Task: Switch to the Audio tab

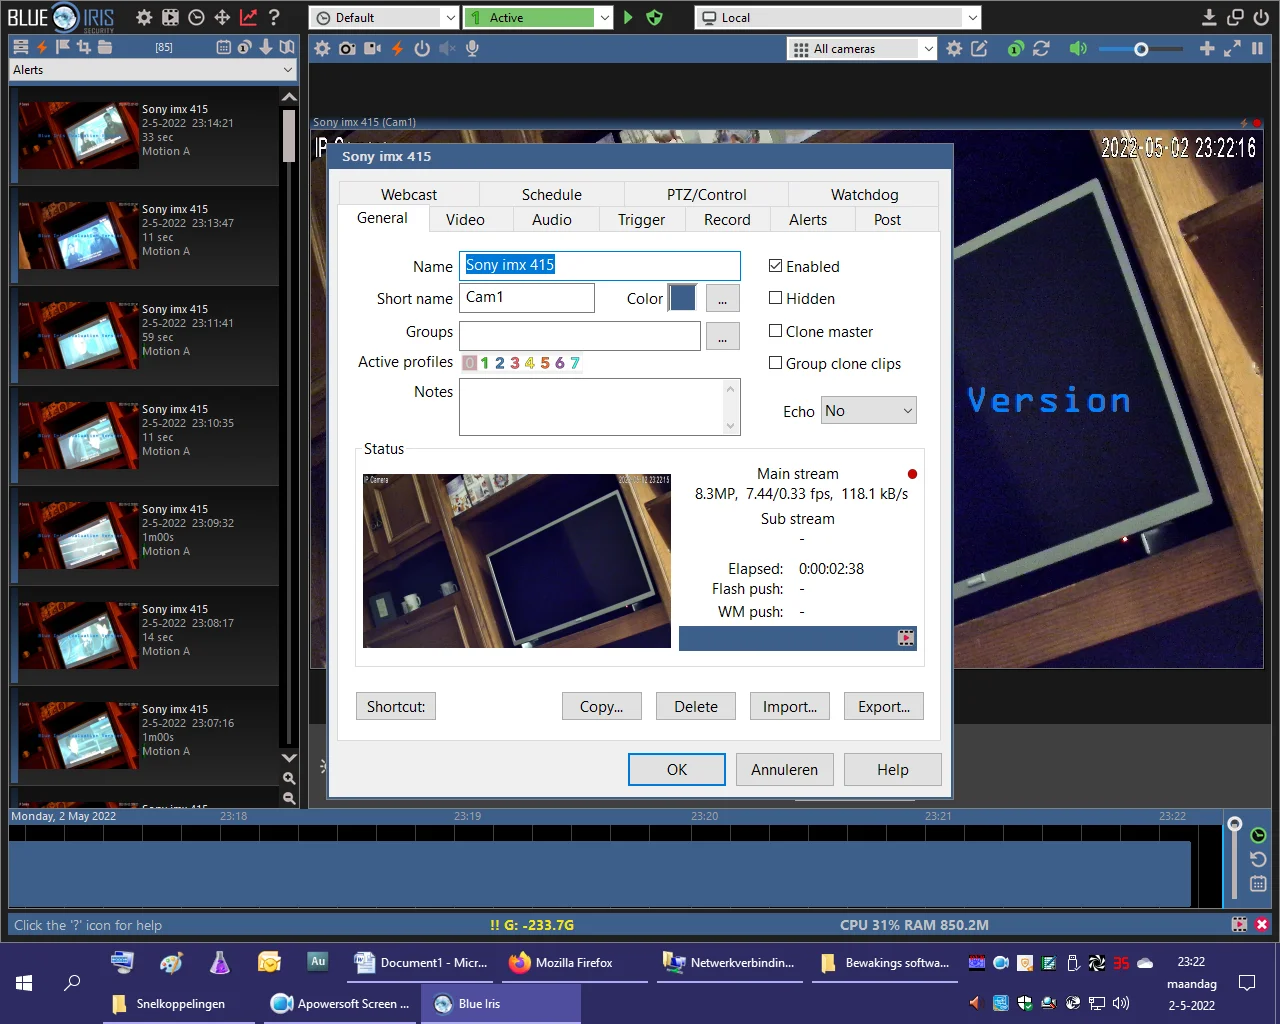Action: (552, 219)
